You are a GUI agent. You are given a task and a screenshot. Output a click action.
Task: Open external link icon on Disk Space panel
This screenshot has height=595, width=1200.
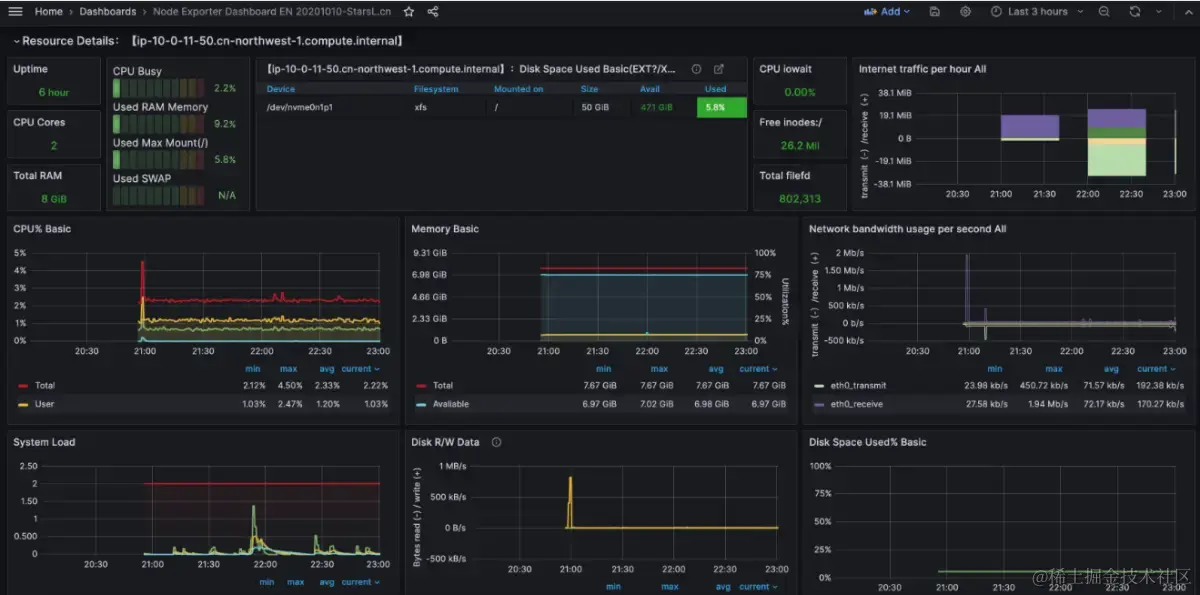[x=718, y=69]
